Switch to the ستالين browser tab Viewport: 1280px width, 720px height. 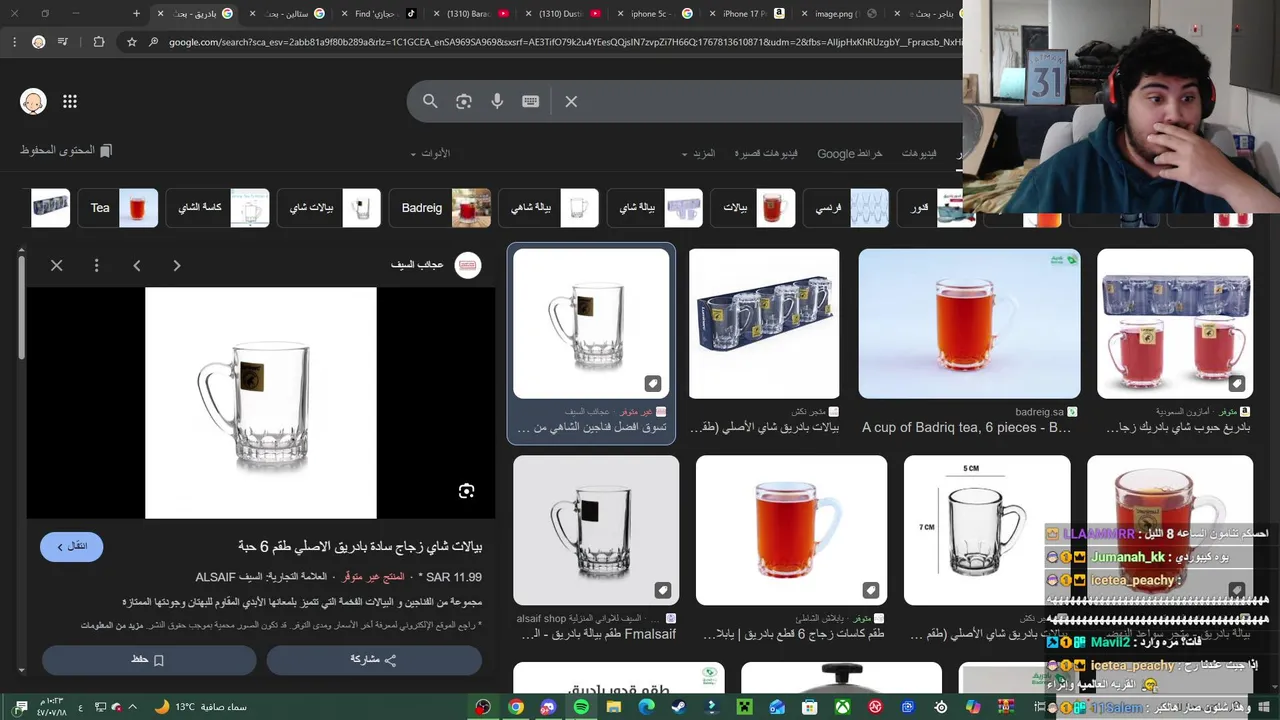click(285, 14)
